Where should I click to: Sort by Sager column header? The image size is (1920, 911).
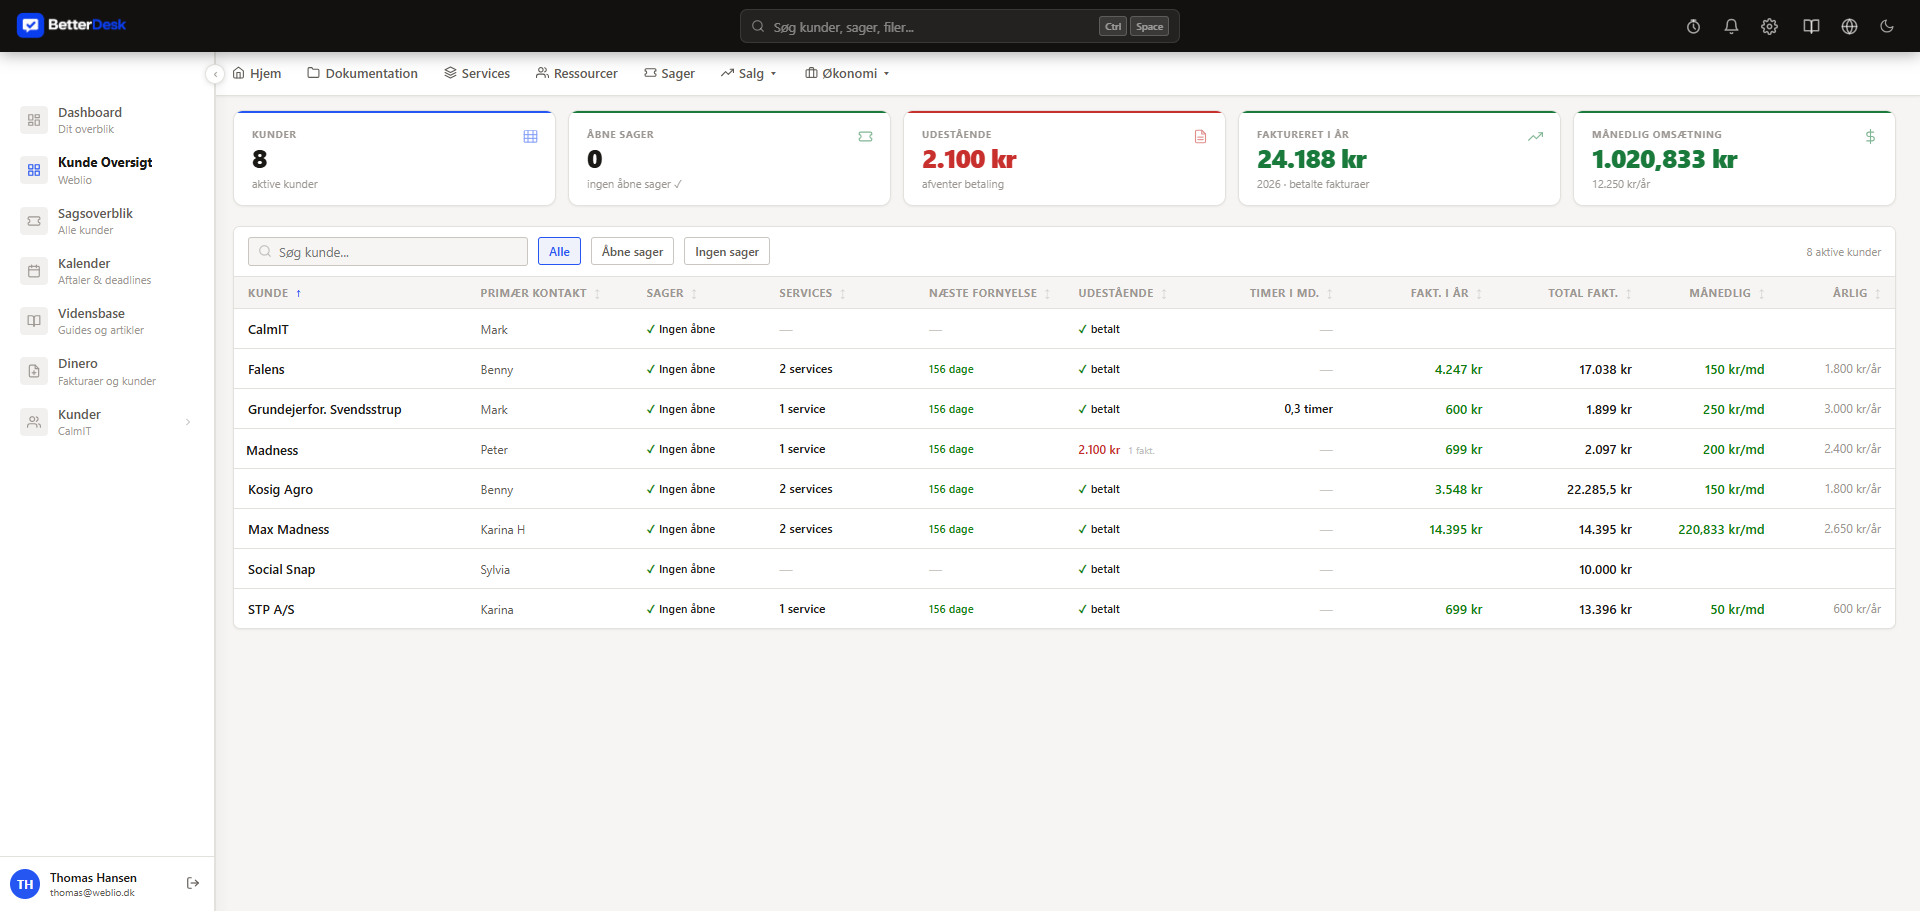[672, 293]
